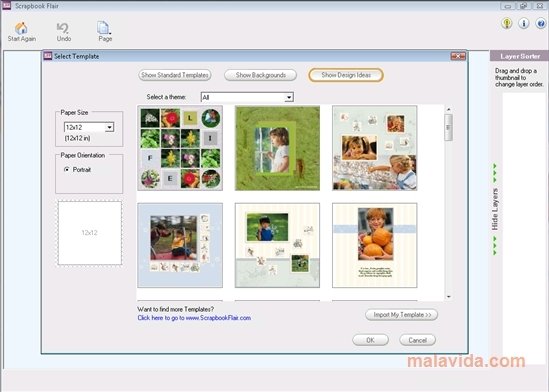Open the Page toolbar icon

tap(104, 28)
